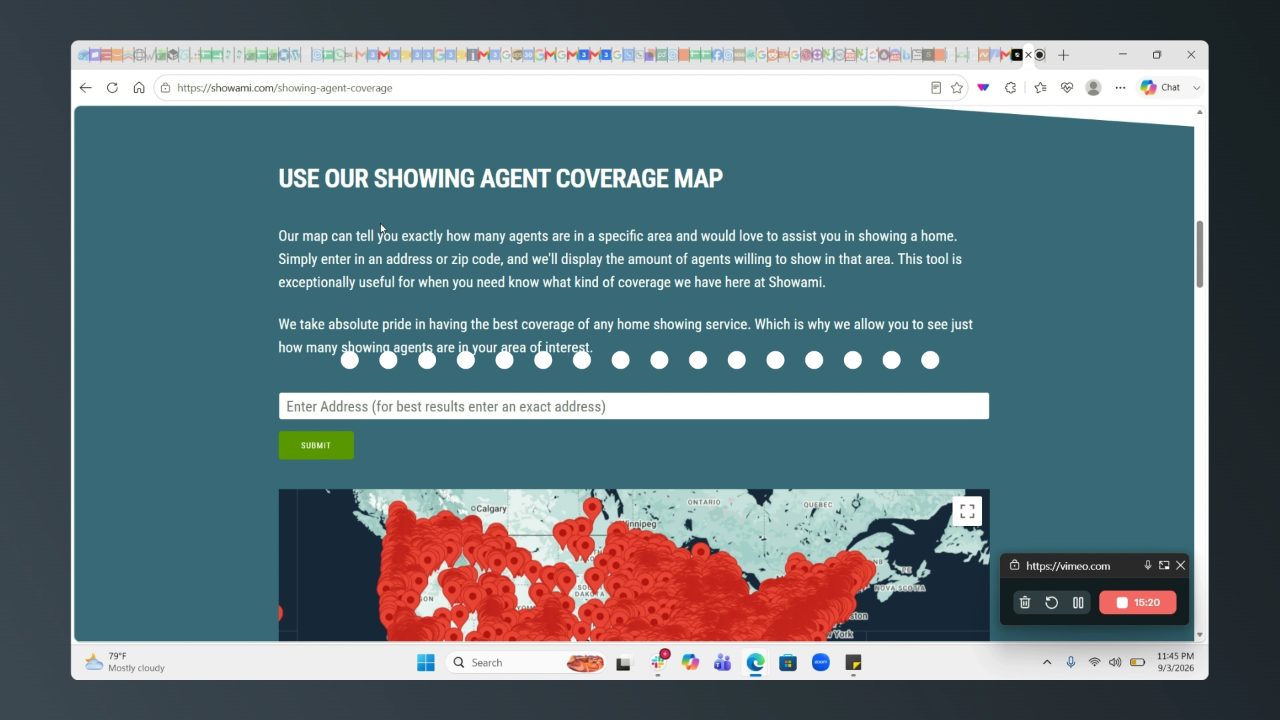The width and height of the screenshot is (1280, 720).
Task: Open Microsoft Store from the taskbar
Action: click(788, 662)
